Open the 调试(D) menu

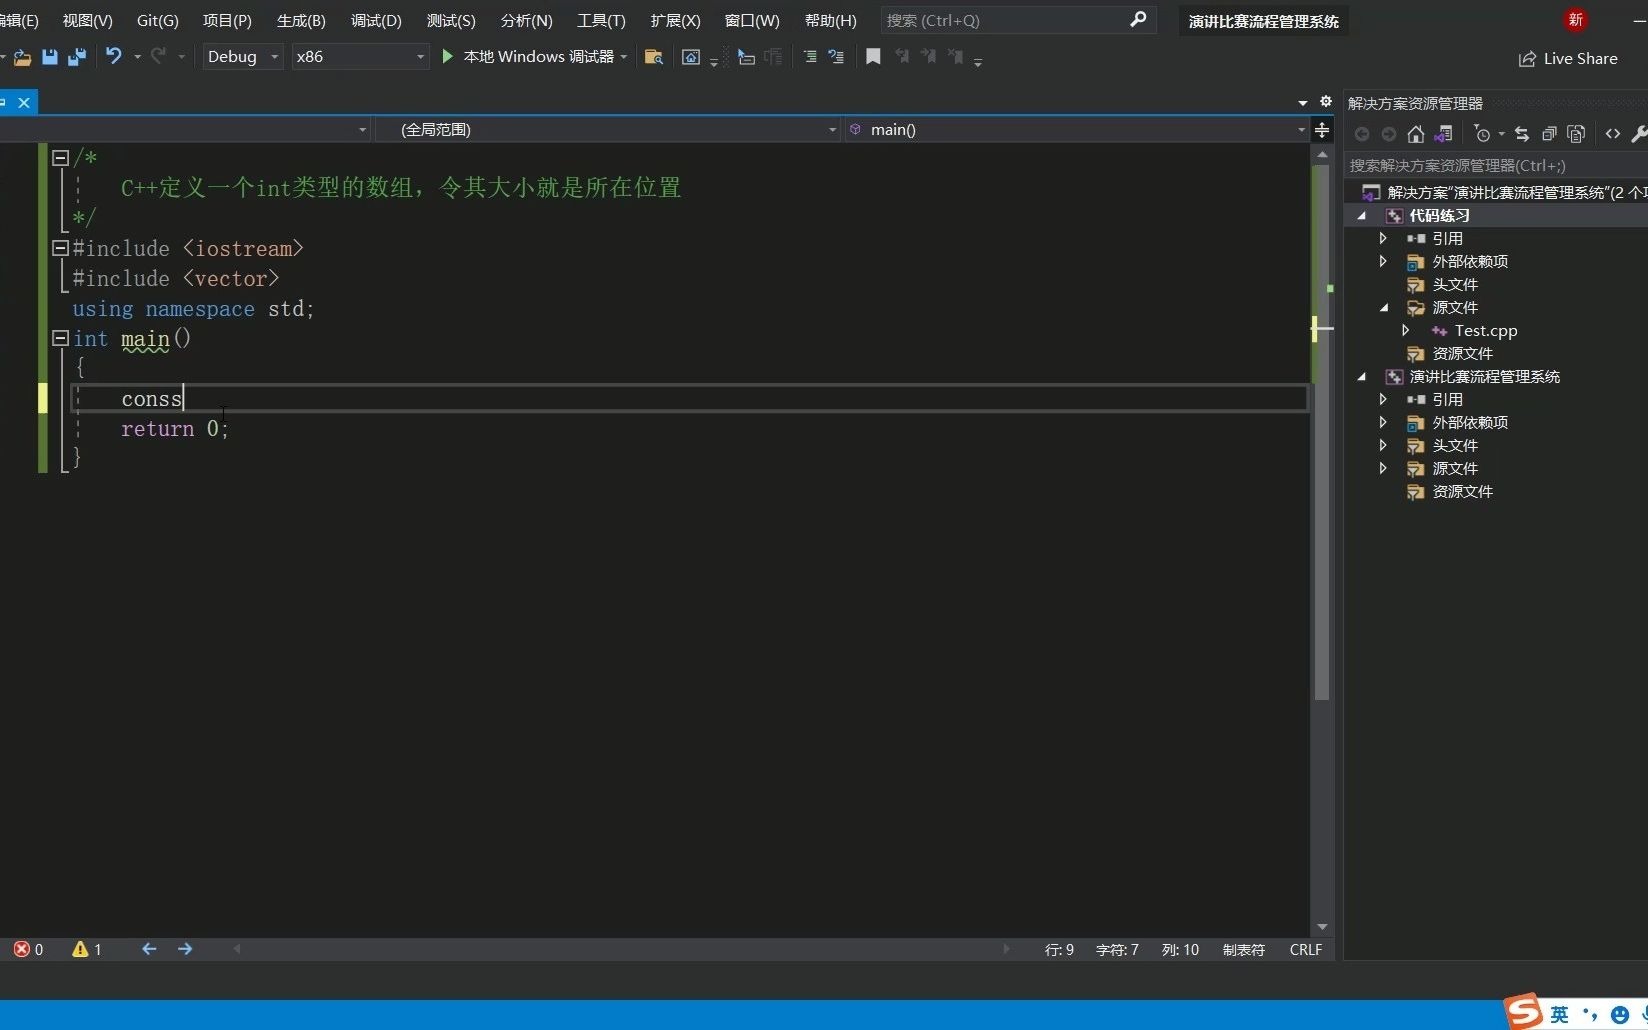coord(375,20)
